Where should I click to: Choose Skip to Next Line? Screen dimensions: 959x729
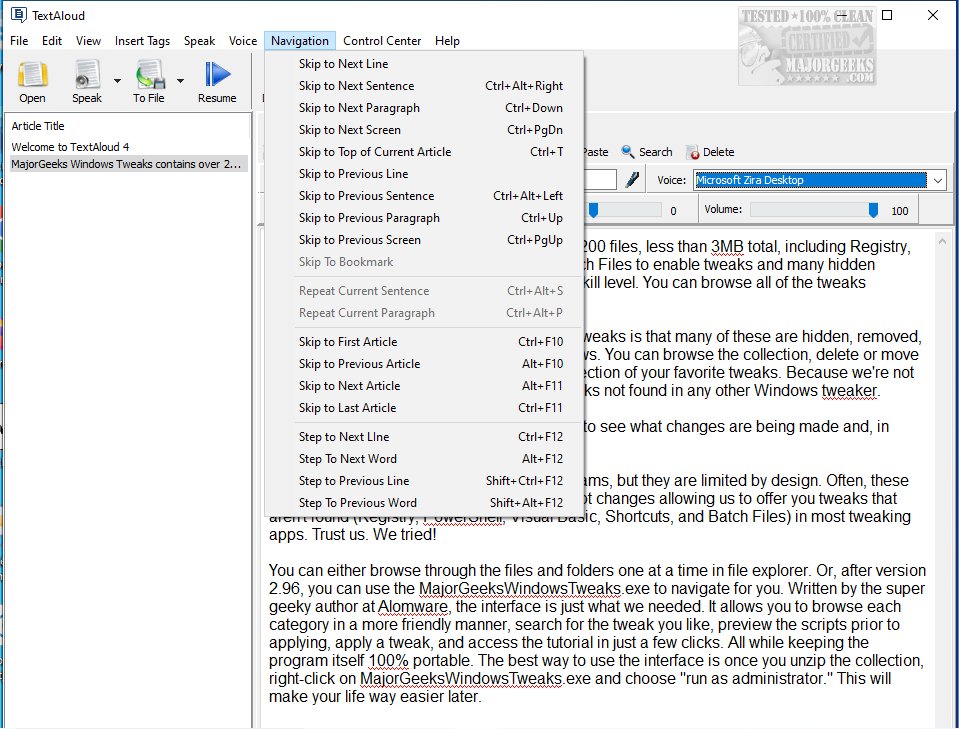pyautogui.click(x=424, y=64)
